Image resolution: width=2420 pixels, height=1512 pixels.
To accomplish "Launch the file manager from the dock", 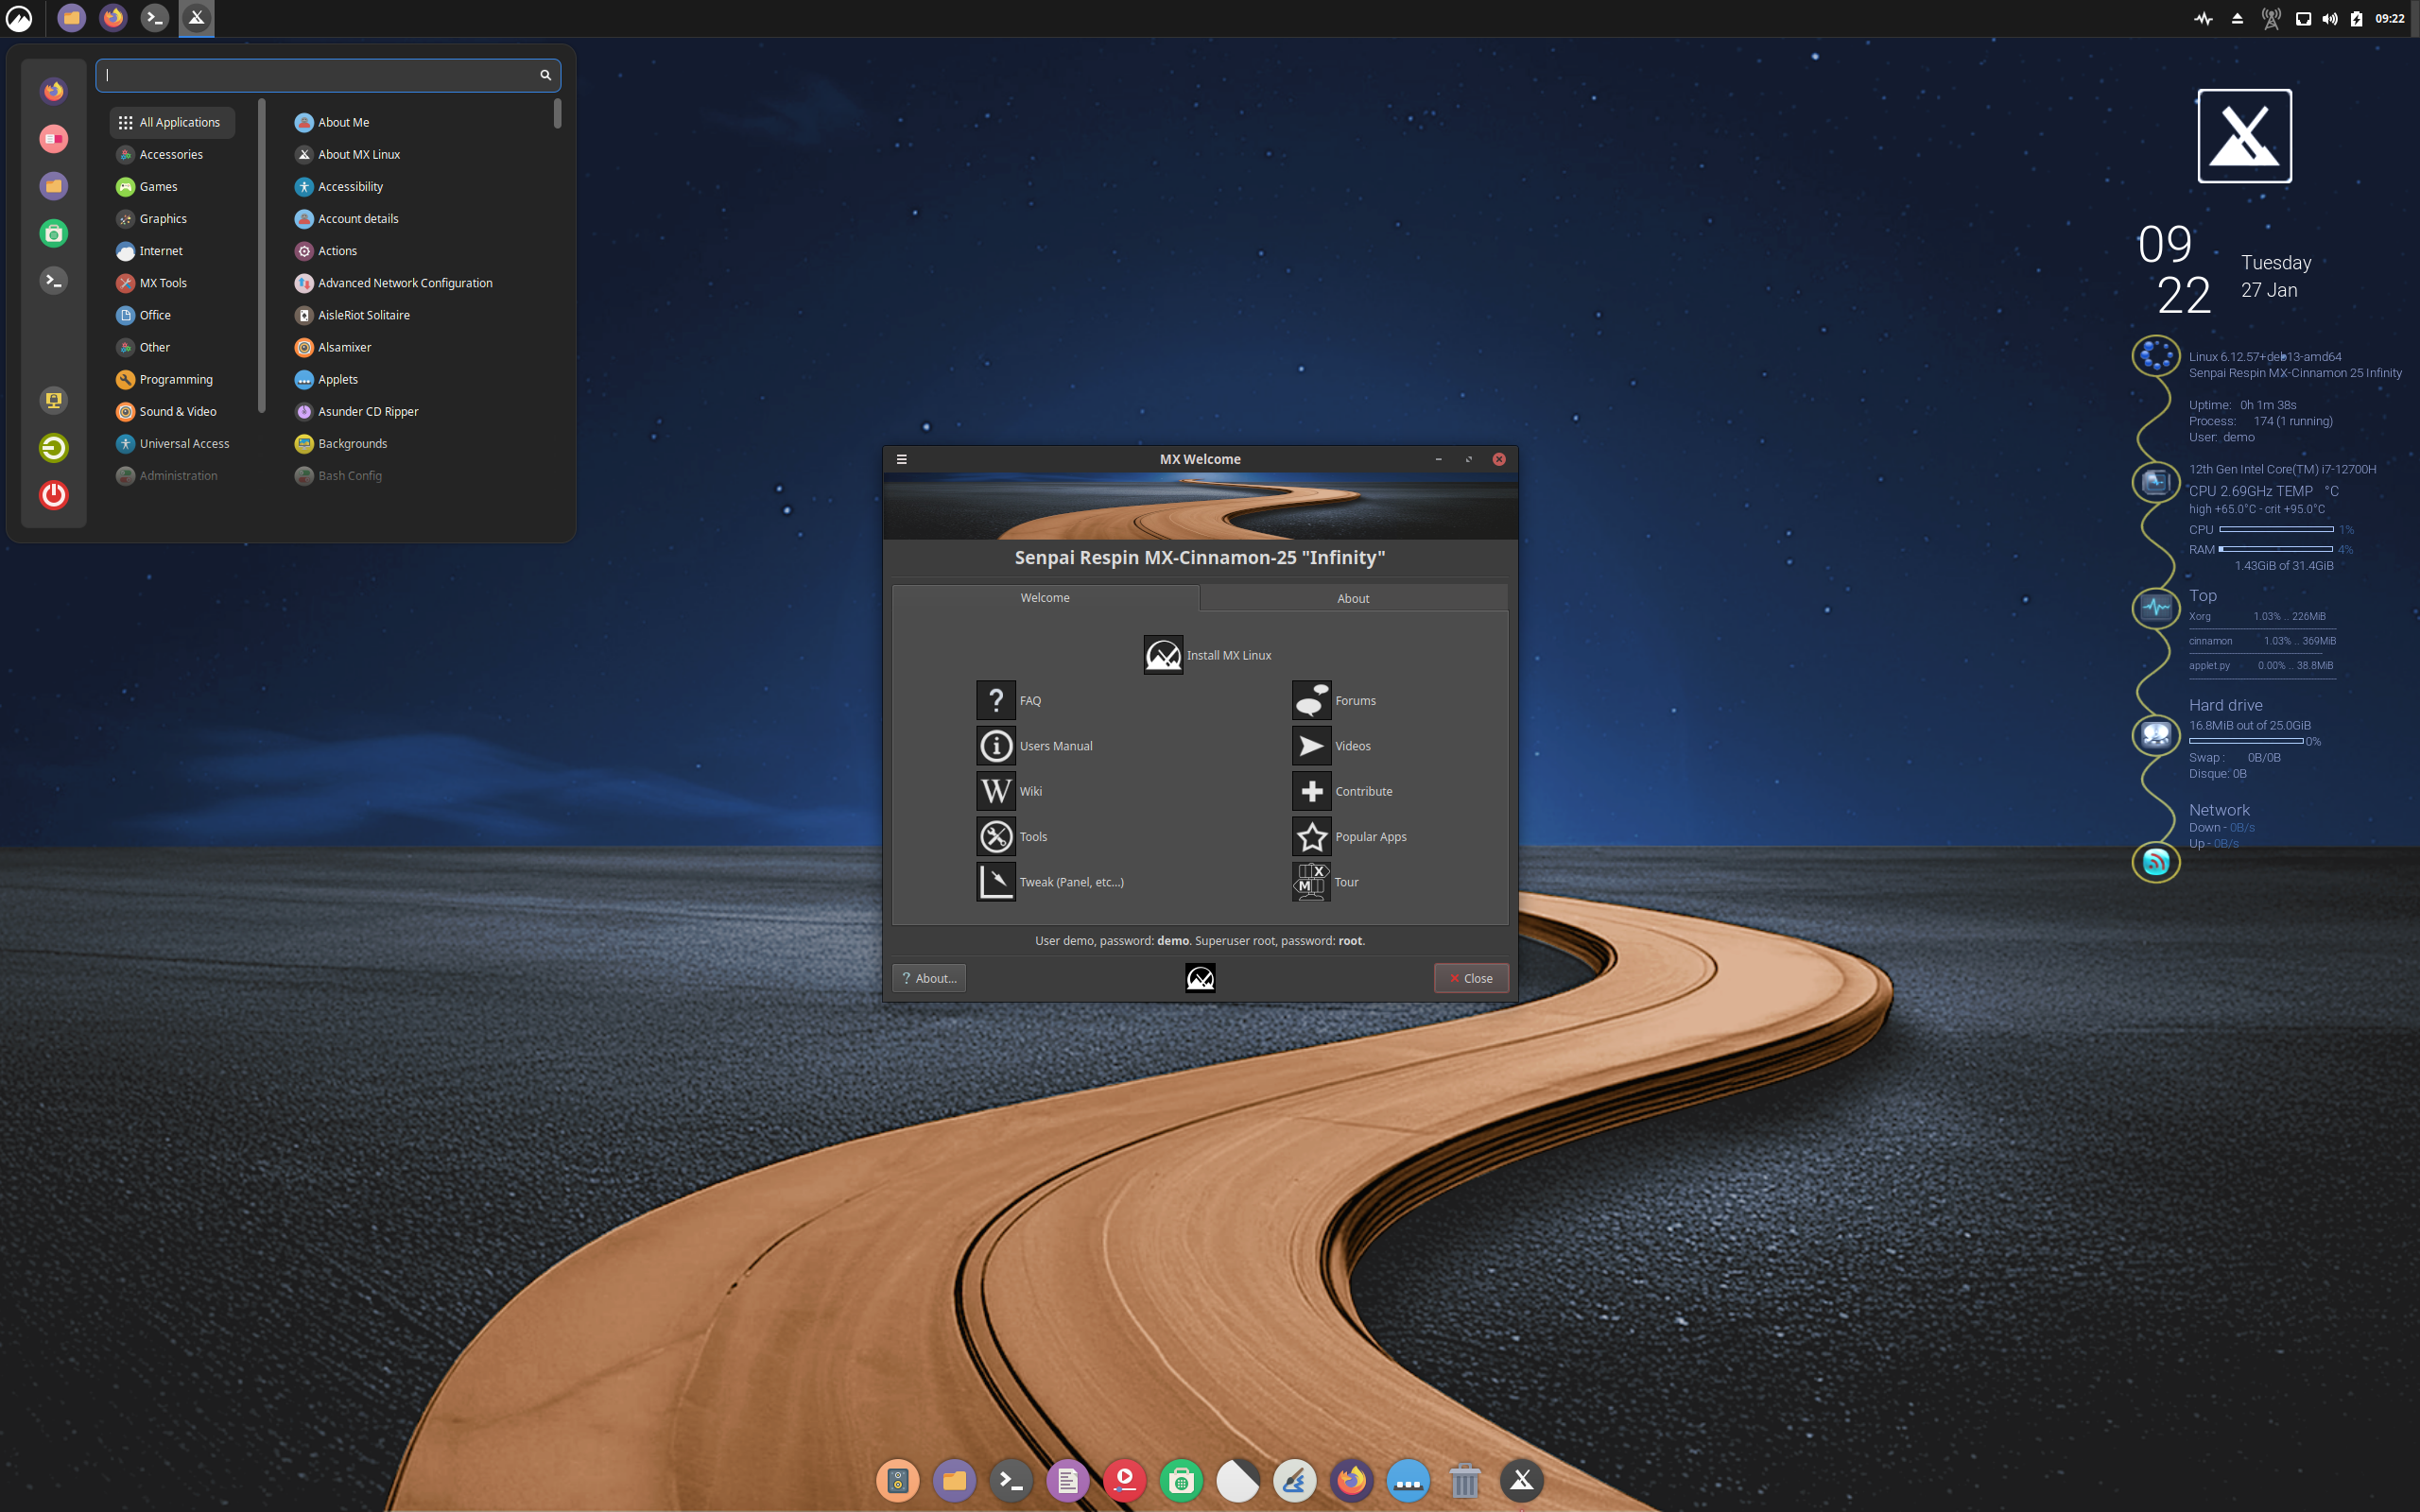I will 954,1480.
